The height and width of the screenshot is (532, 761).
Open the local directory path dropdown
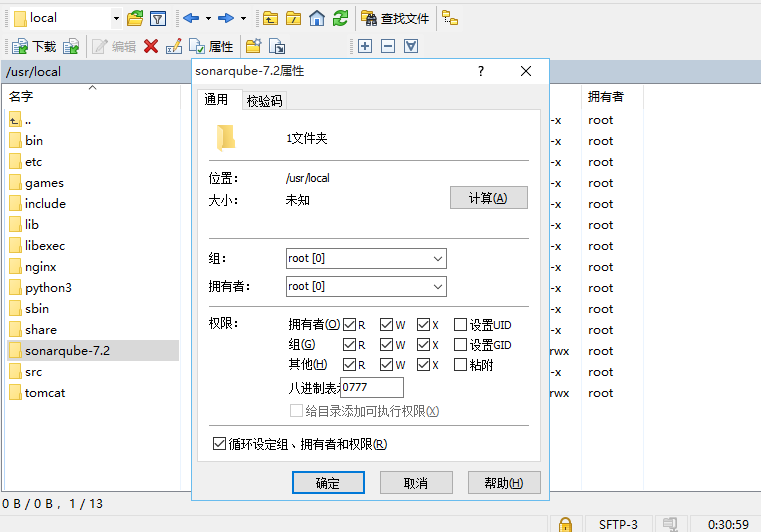point(116,18)
